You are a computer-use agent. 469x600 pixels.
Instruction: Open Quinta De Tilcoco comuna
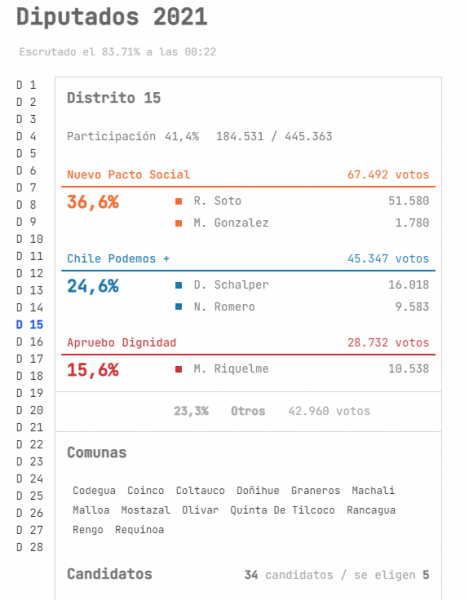coord(282,510)
